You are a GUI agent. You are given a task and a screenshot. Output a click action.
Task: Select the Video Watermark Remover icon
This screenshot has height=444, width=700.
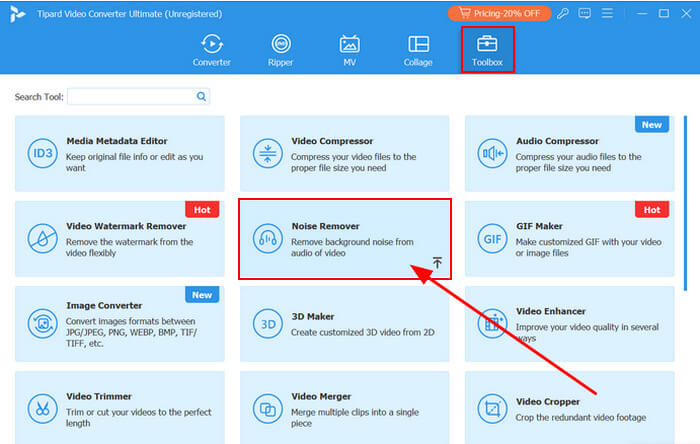point(43,238)
